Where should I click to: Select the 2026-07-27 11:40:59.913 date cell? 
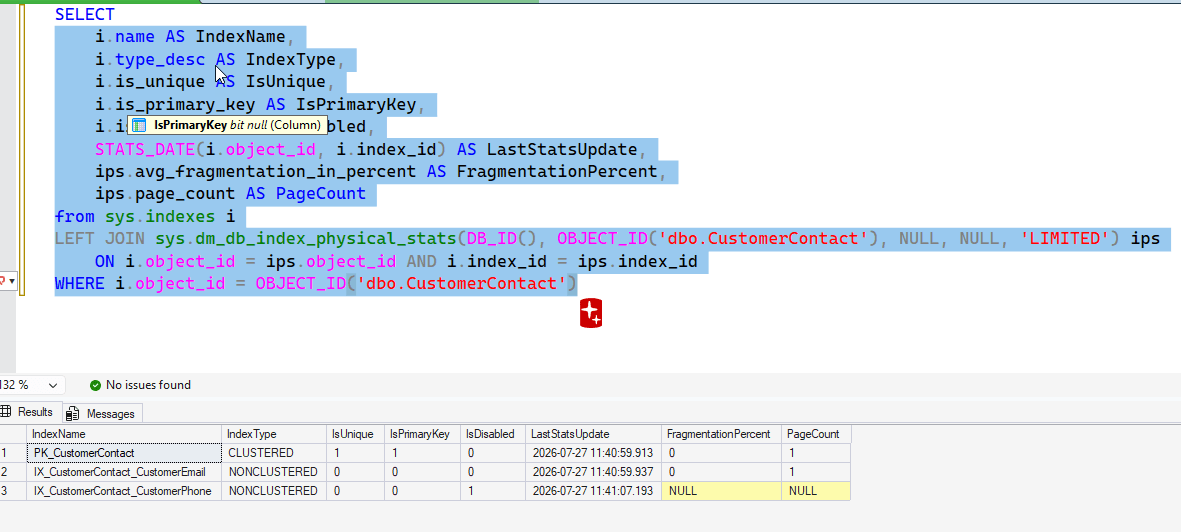(x=593, y=453)
